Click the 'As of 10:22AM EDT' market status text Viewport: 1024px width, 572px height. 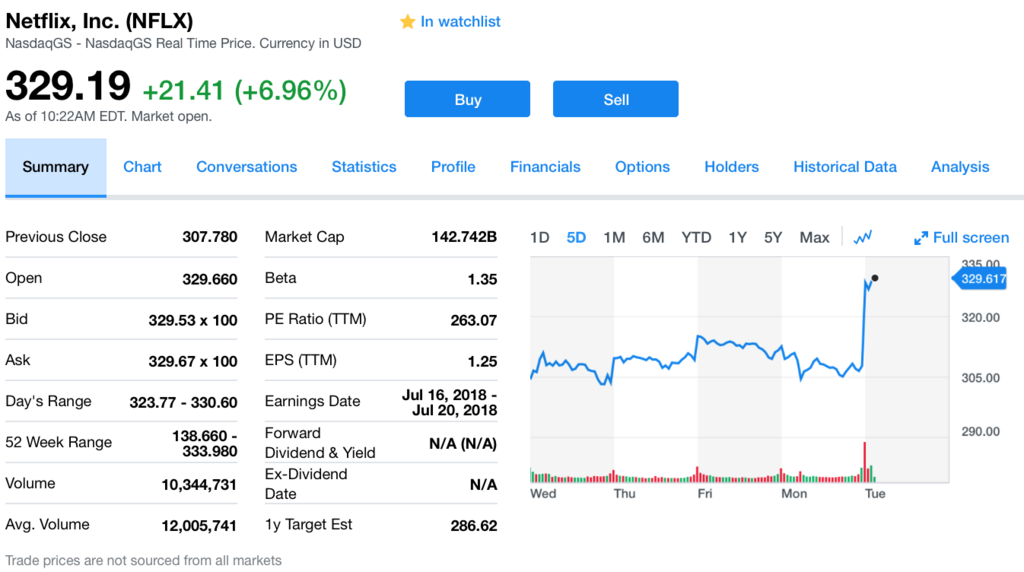pos(108,116)
